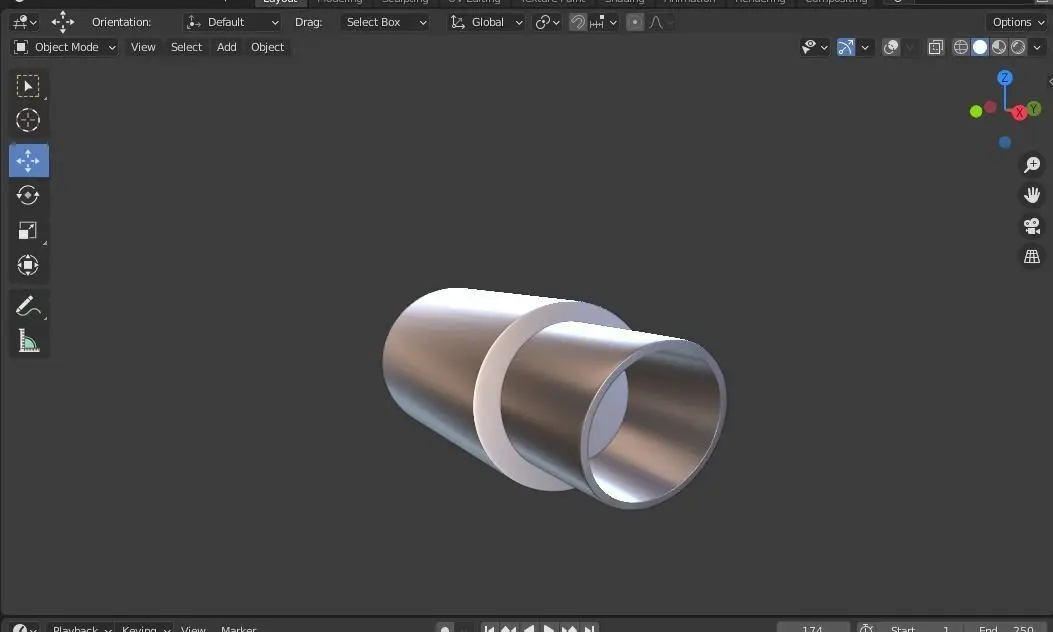Click the zoom magnifier viewport icon
Viewport: 1053px width, 632px height.
1032,165
